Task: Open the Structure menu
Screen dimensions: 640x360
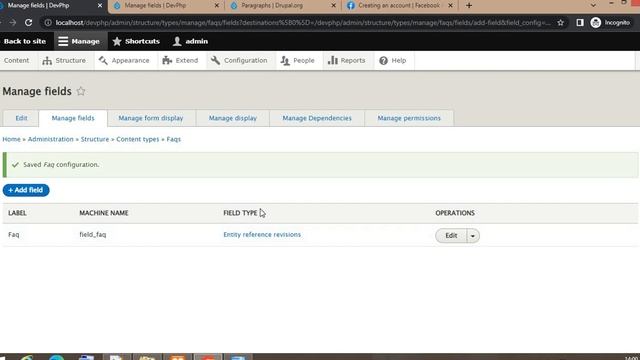Action: click(64, 60)
